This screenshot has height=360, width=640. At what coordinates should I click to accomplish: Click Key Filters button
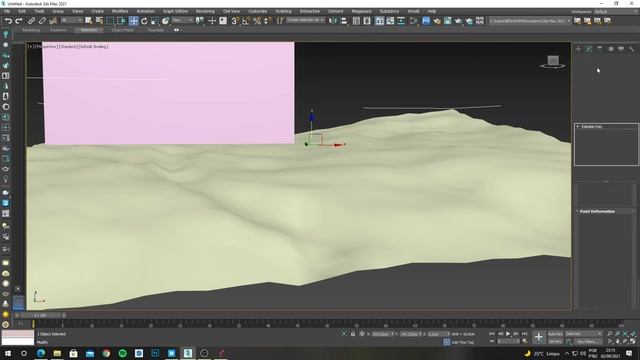[x=588, y=342]
